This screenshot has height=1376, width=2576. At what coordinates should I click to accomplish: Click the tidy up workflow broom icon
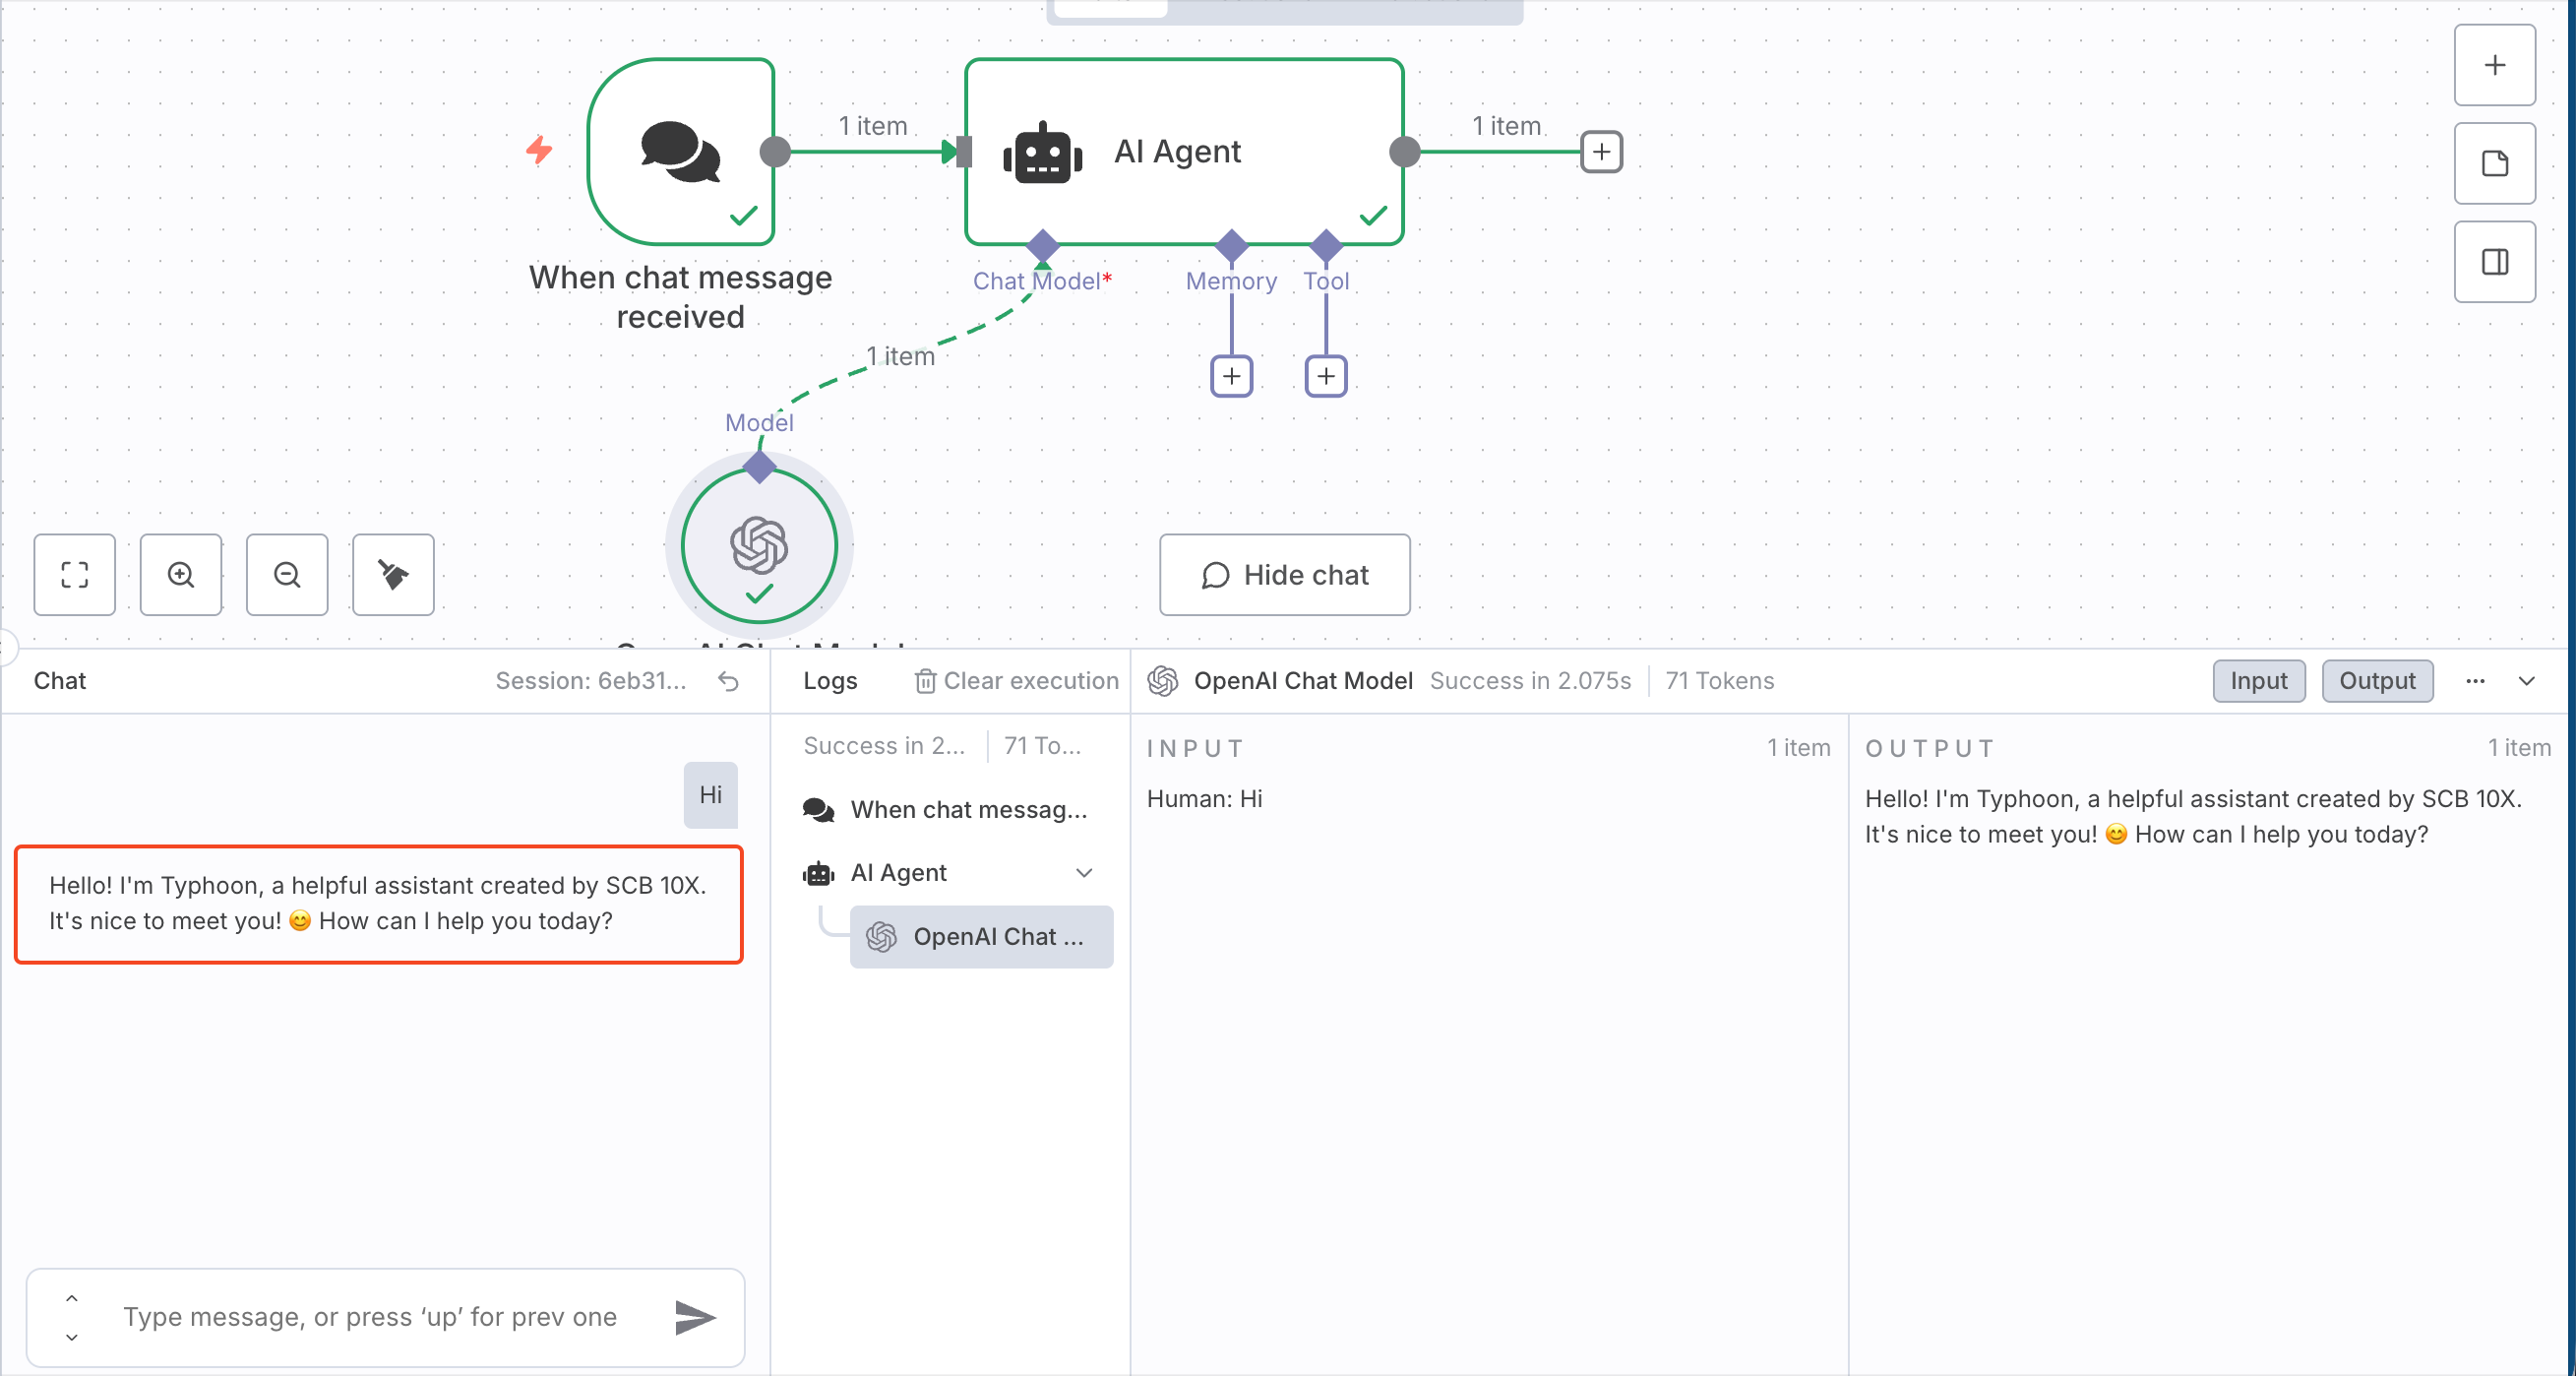[393, 575]
